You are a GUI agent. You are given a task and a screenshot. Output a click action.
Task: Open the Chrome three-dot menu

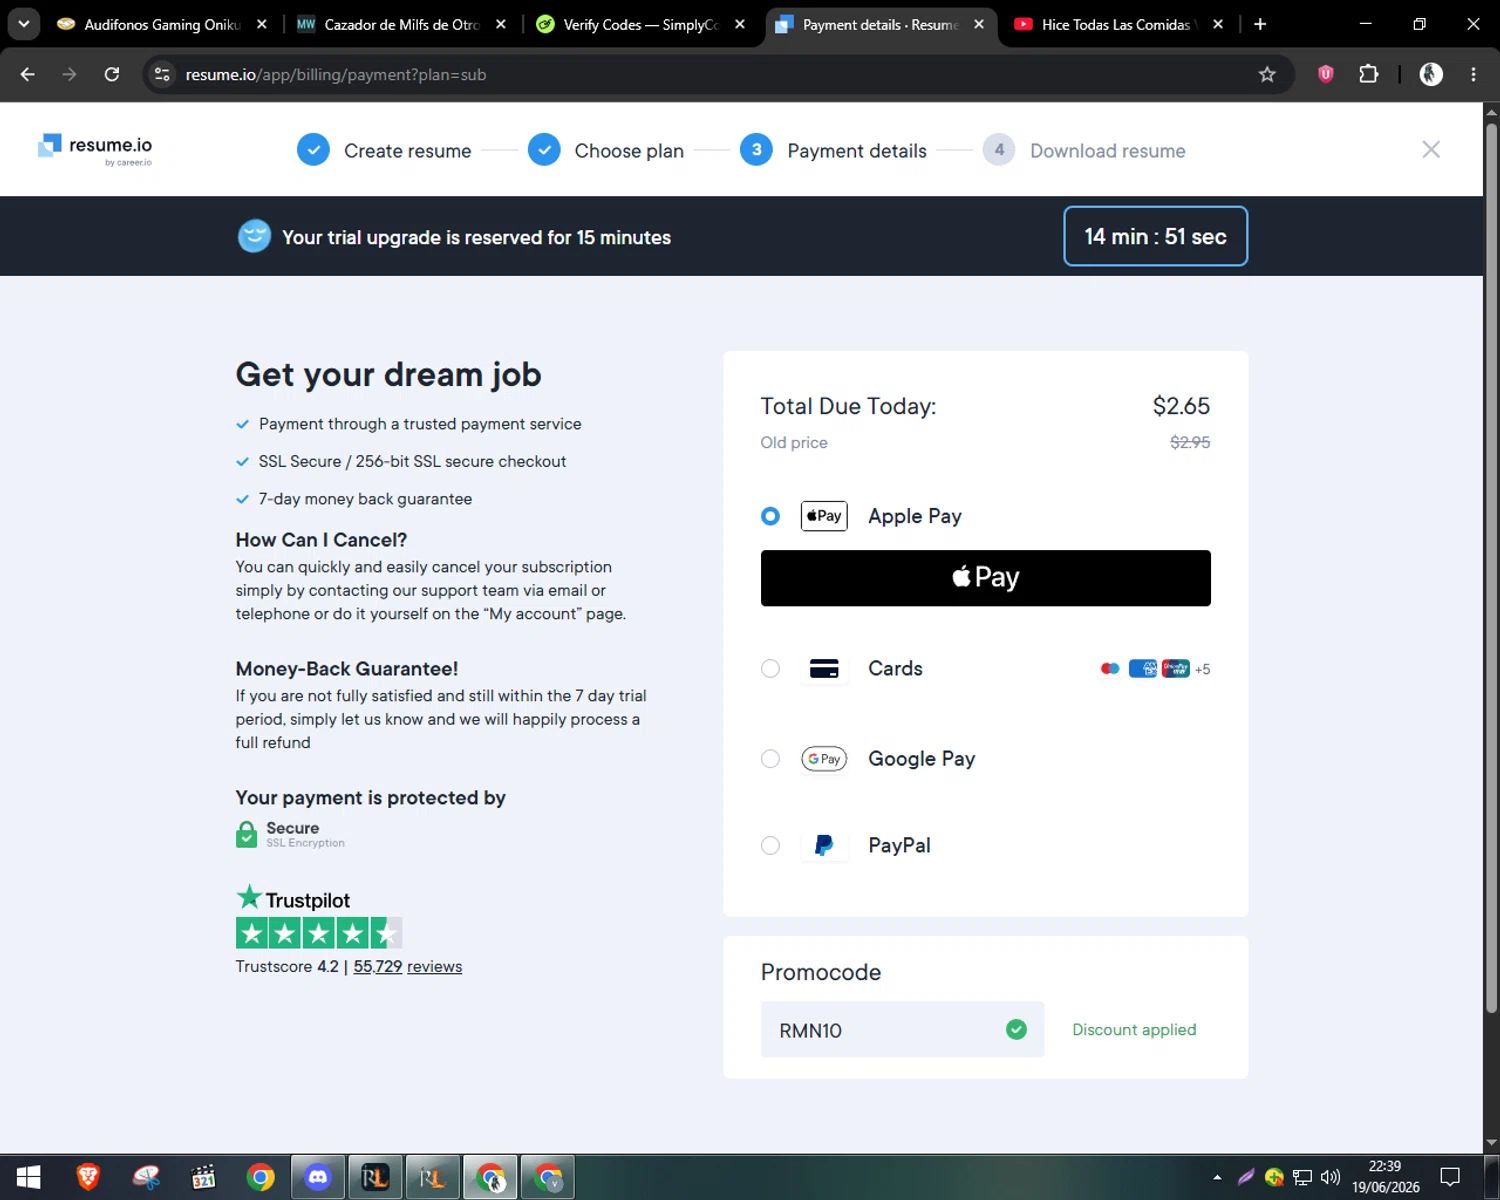pyautogui.click(x=1473, y=74)
